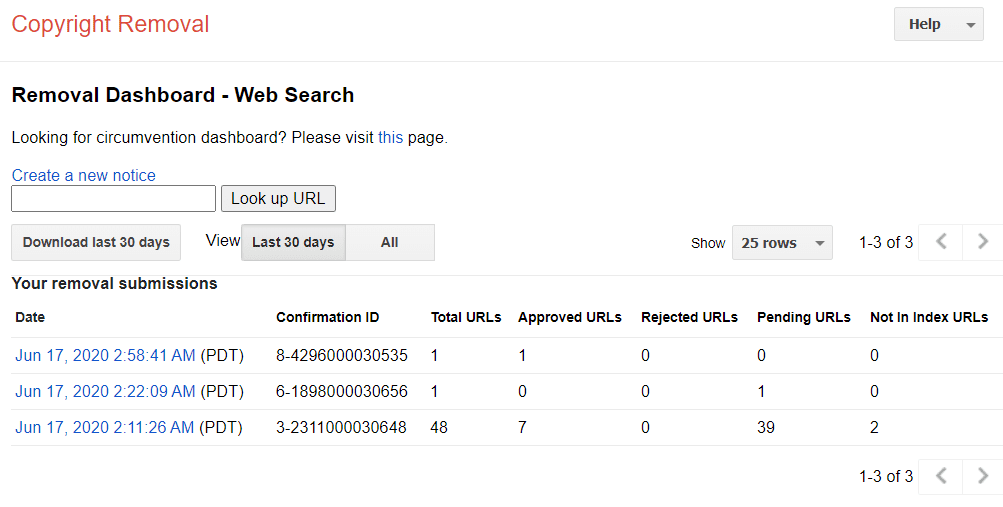This screenshot has width=1003, height=507.
Task: Open the Jun 17, 2020 2:11:26 AM submission
Action: [x=105, y=427]
